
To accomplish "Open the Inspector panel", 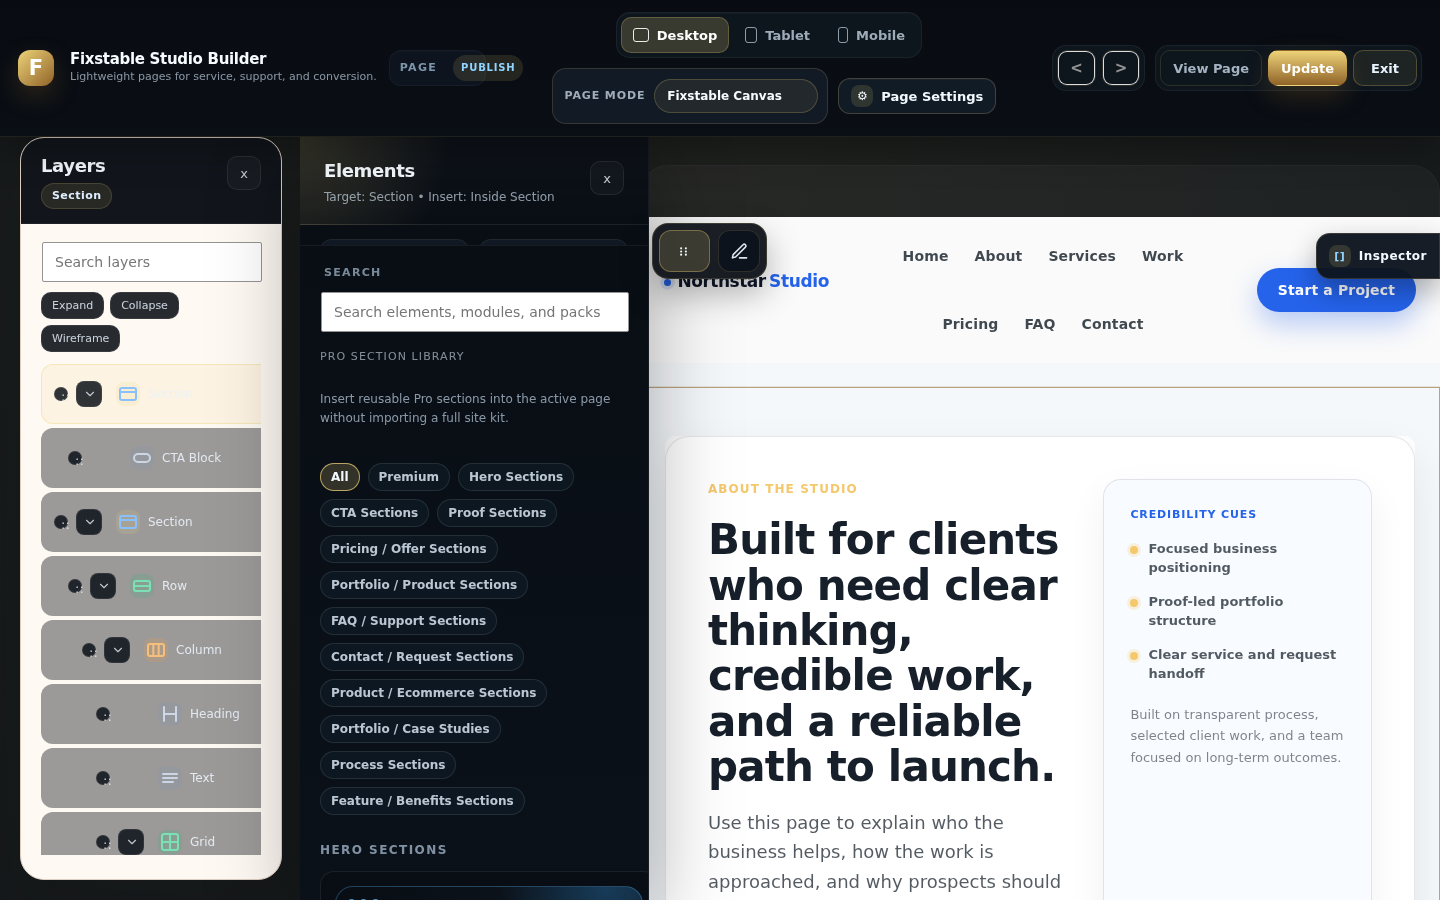I will [1378, 256].
